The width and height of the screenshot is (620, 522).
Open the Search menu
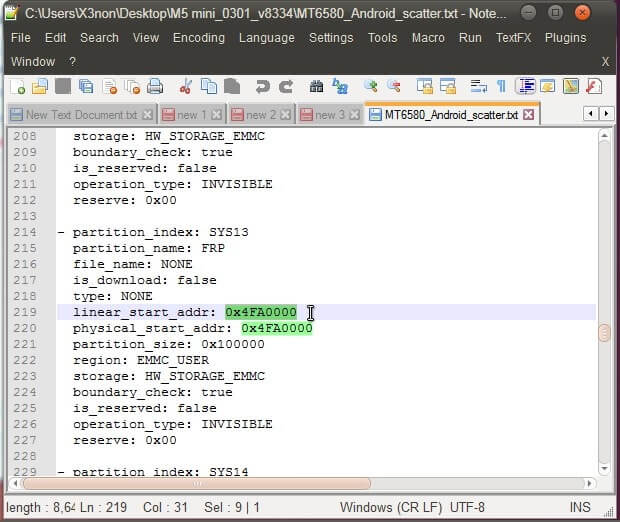99,38
